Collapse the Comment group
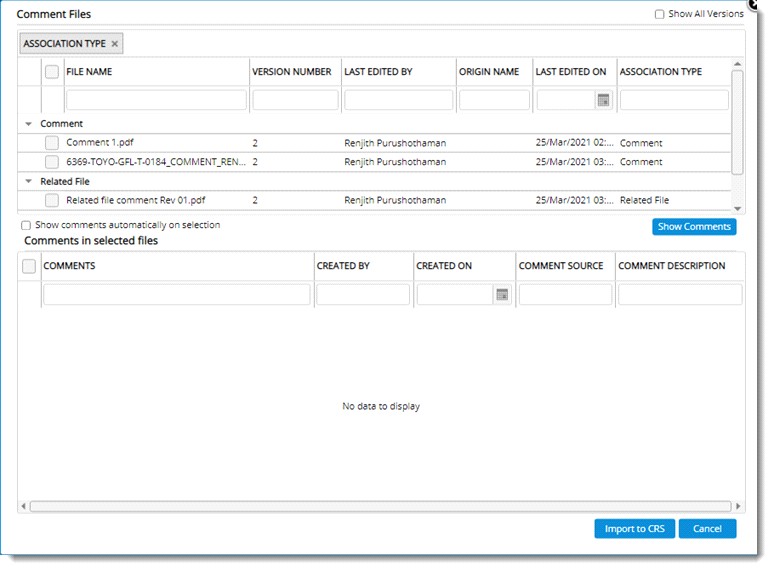Screen dimensions: 772x570 click(x=28, y=124)
